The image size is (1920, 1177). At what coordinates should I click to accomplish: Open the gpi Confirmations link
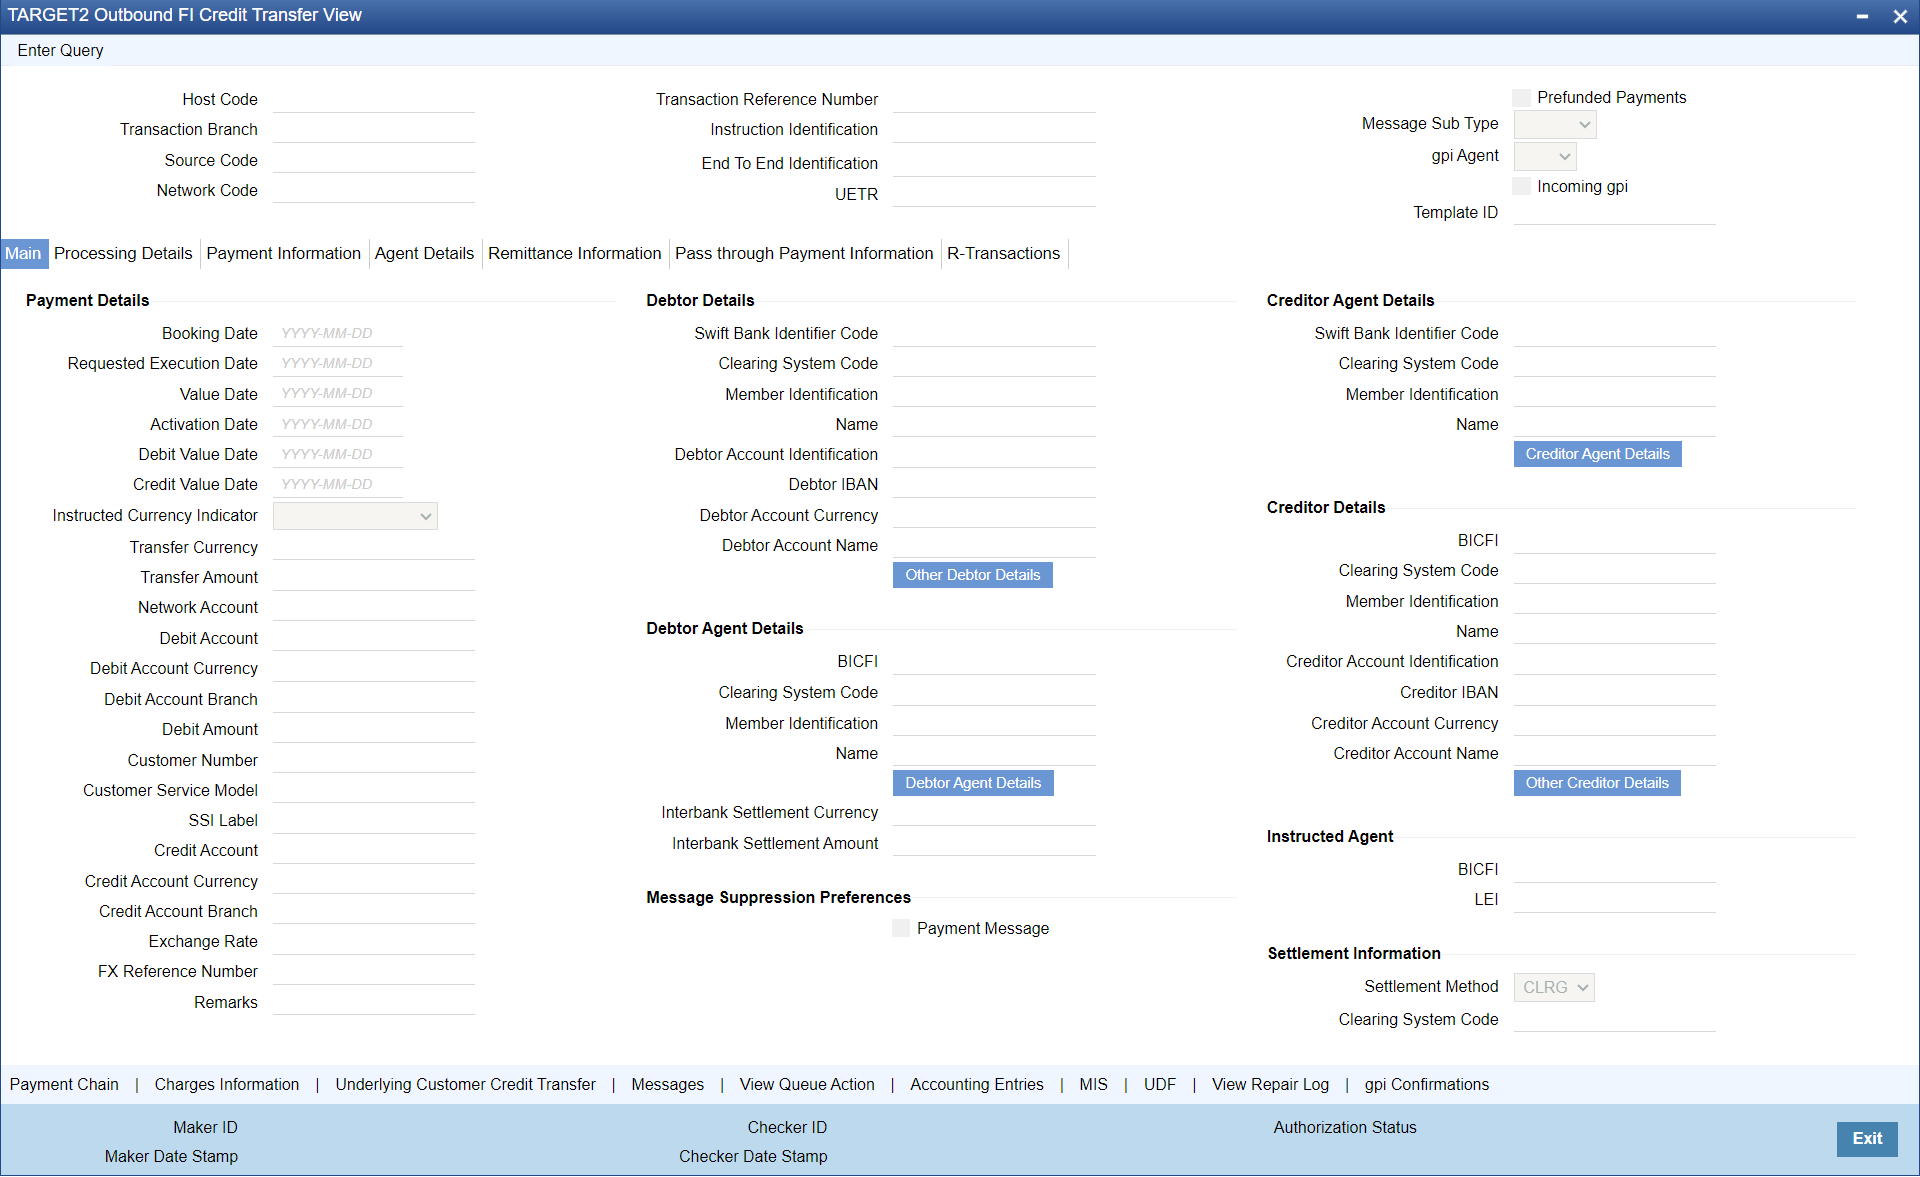pos(1427,1085)
